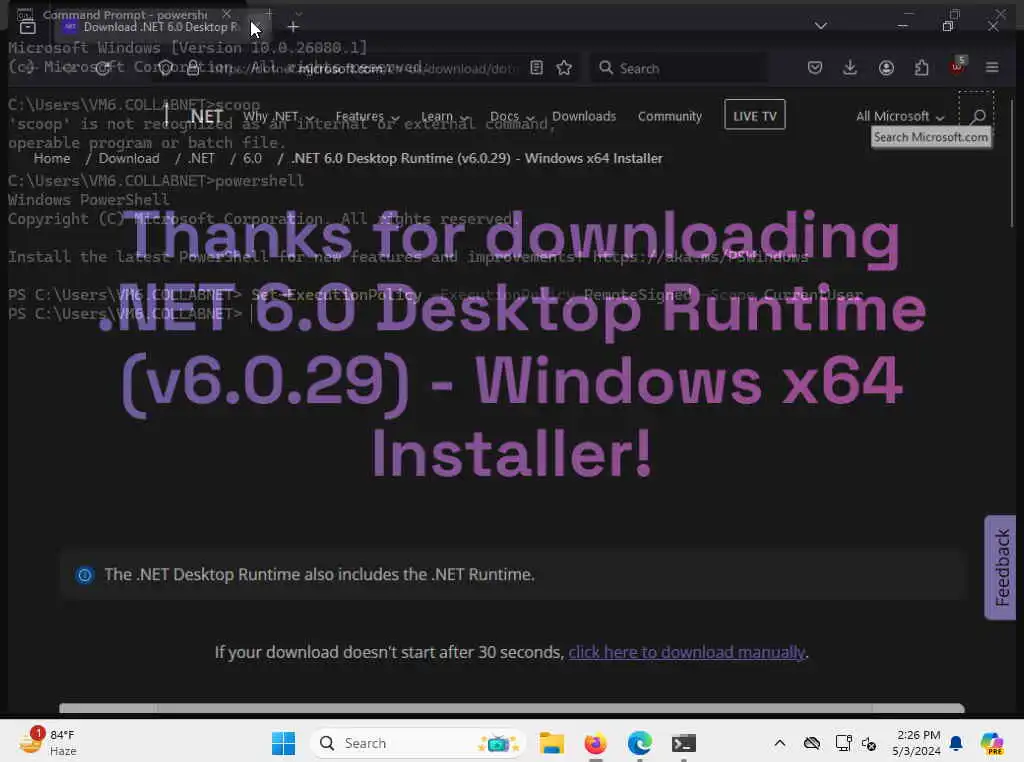This screenshot has height=762, width=1024.
Task: Open the Firefox hamburger application menu
Action: pos(992,67)
